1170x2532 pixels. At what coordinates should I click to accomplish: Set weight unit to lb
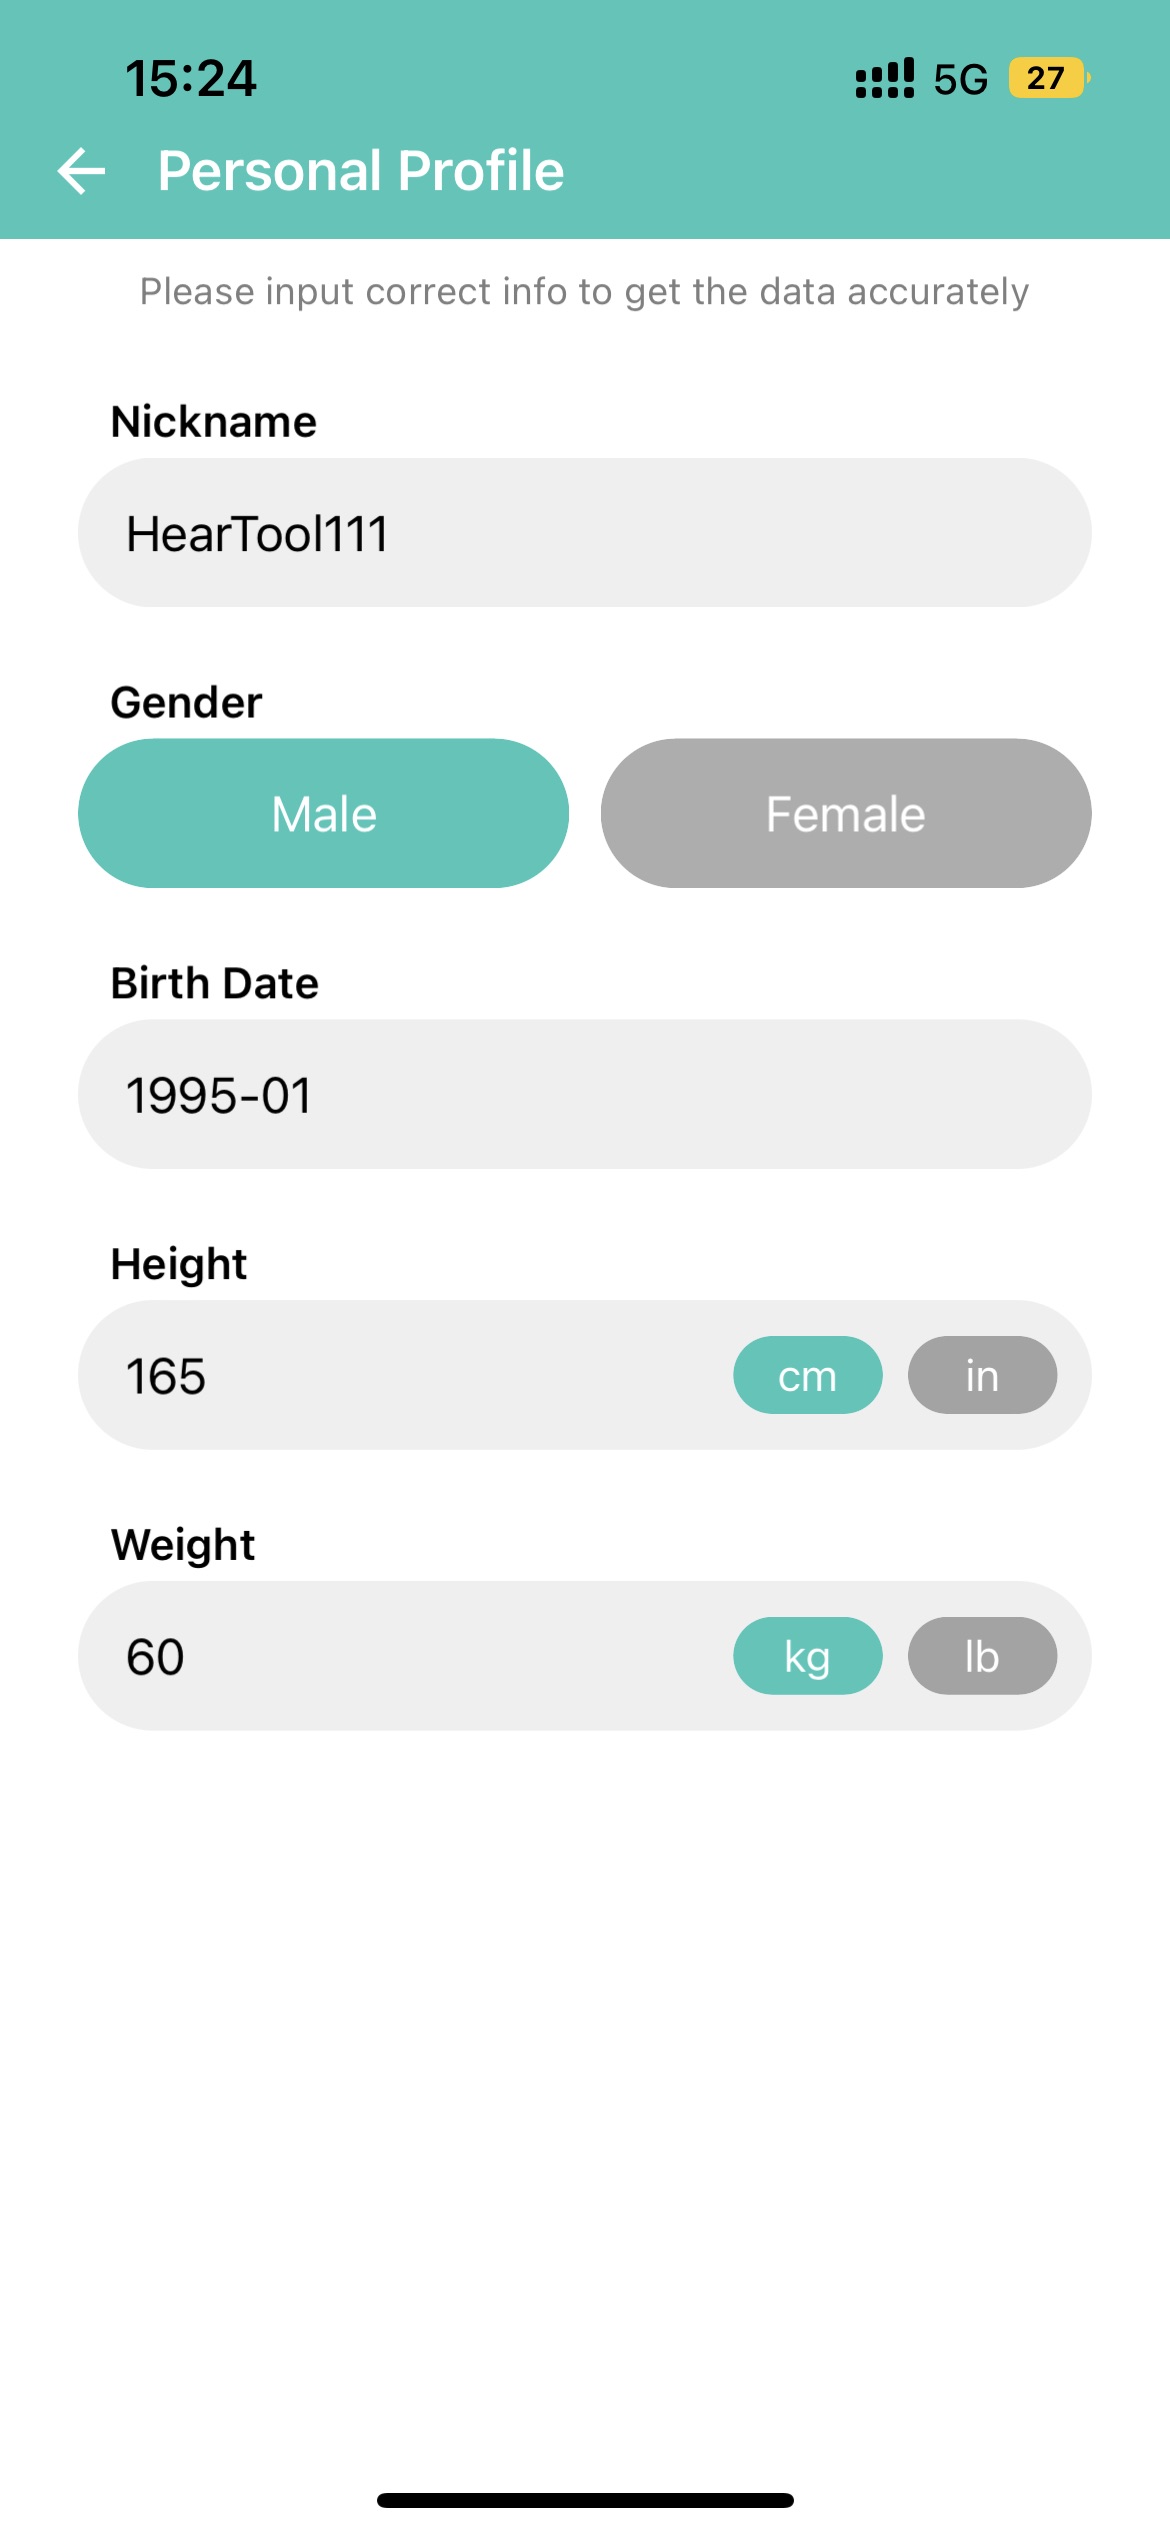982,1656
